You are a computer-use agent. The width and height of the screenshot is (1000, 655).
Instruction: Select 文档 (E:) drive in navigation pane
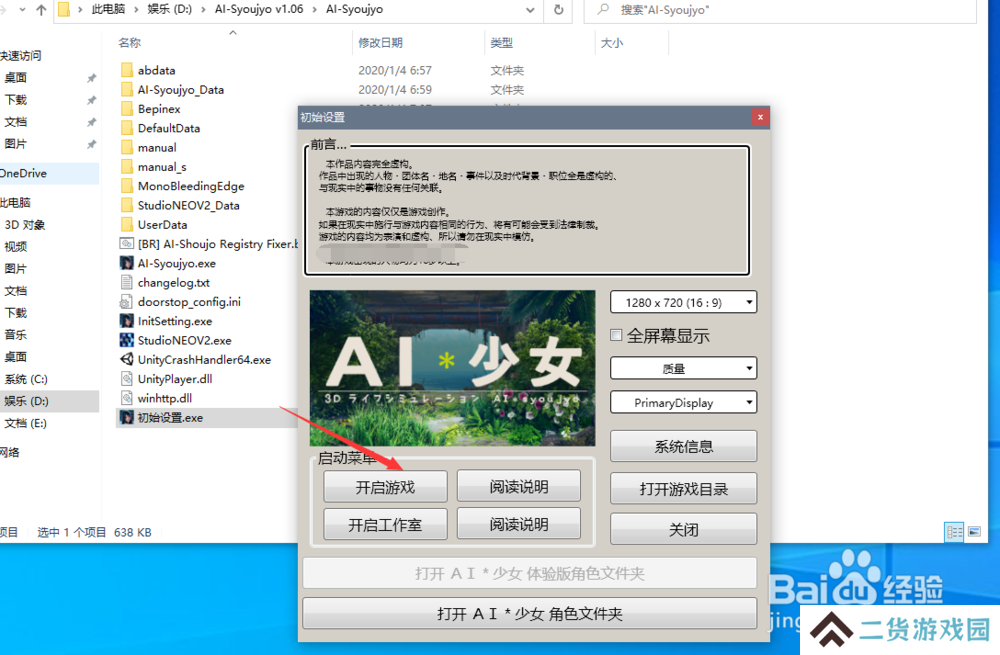point(26,423)
